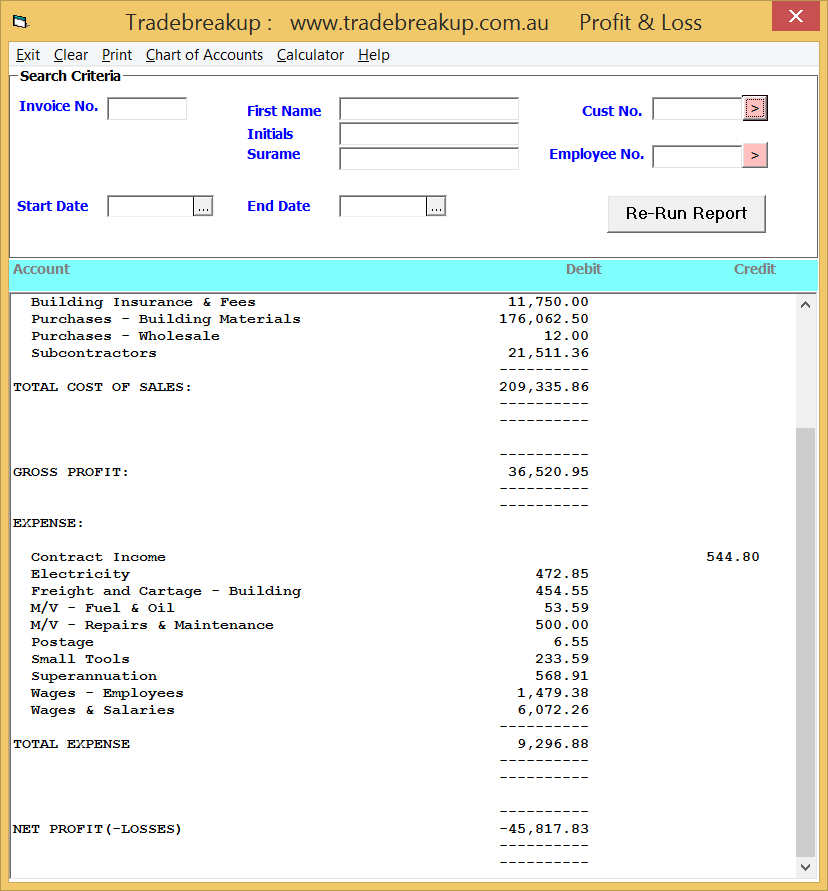Image resolution: width=828 pixels, height=891 pixels.
Task: Open the Start Date picker ellipsis button
Action: (x=203, y=206)
